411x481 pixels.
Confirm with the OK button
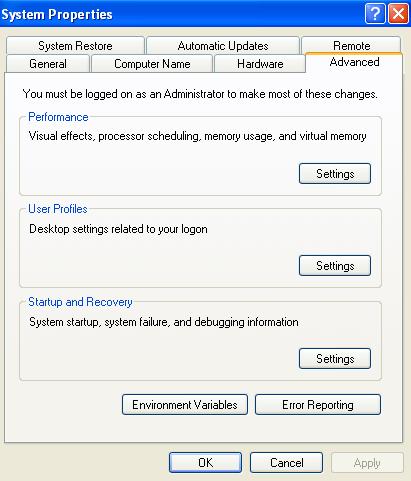coord(205,463)
